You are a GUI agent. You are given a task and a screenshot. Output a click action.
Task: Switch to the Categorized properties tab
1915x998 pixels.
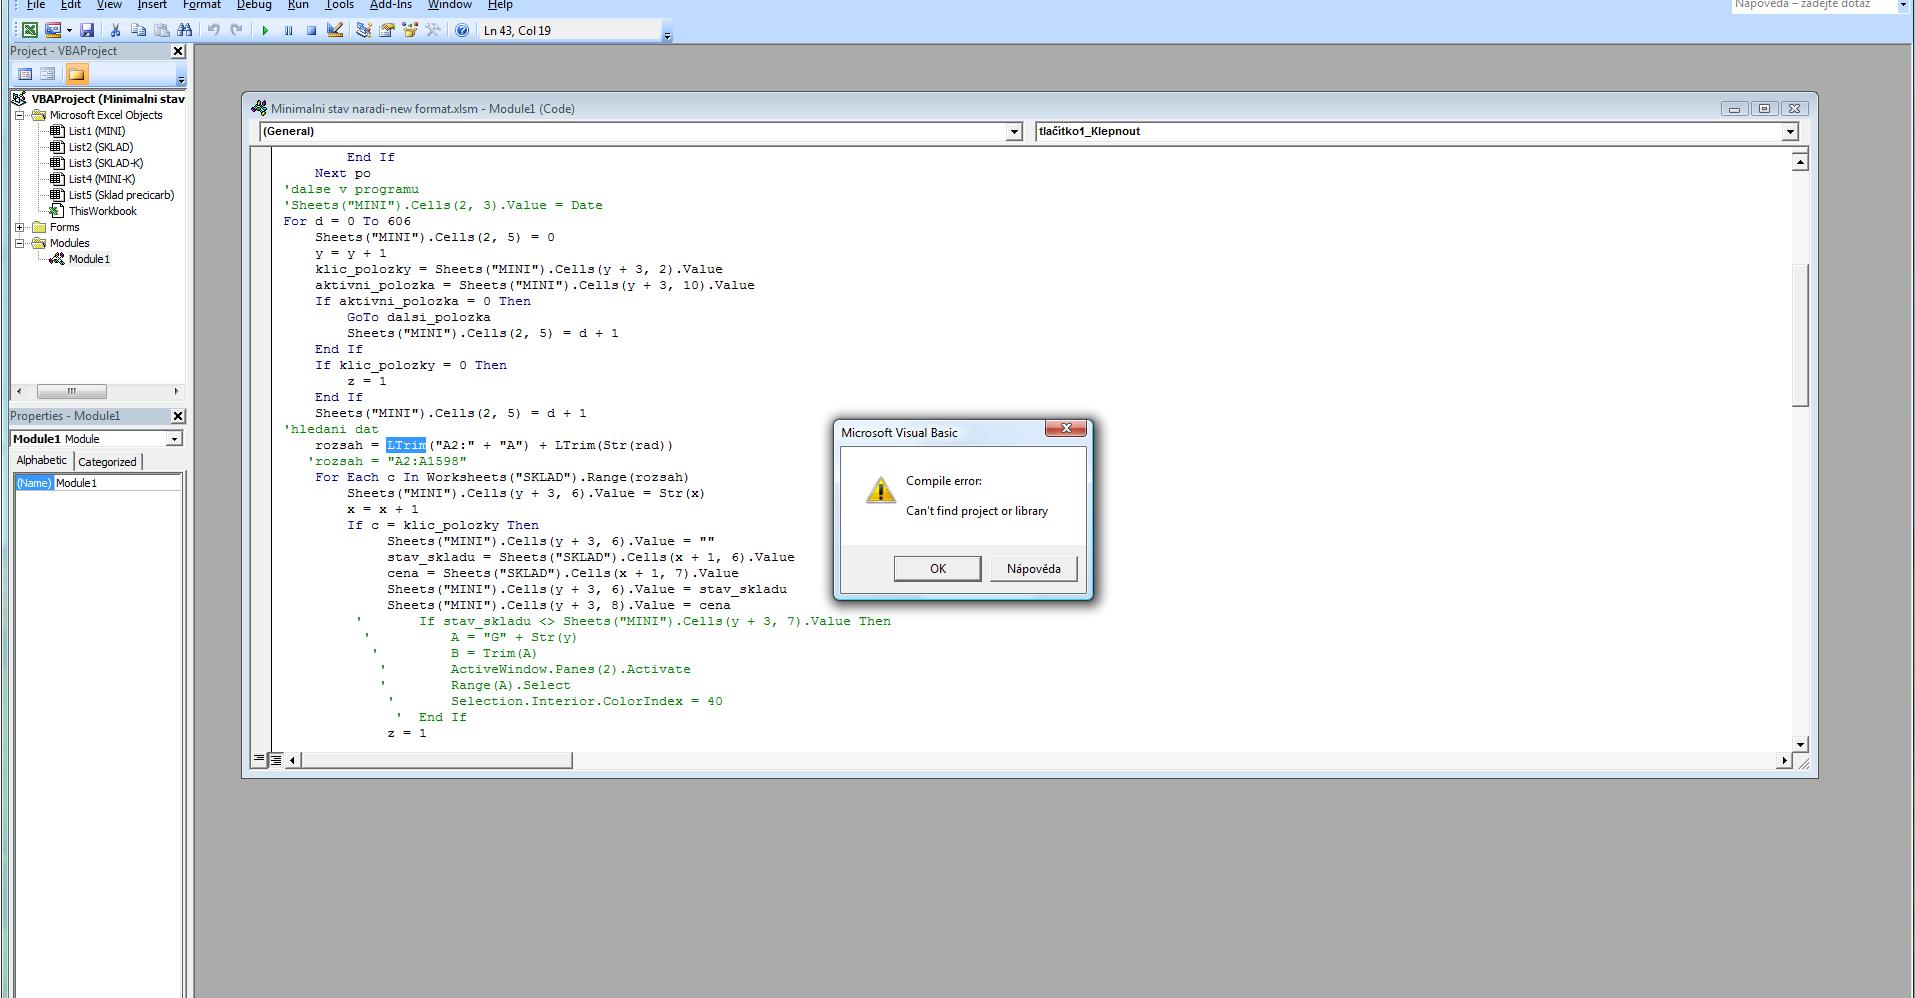point(107,461)
